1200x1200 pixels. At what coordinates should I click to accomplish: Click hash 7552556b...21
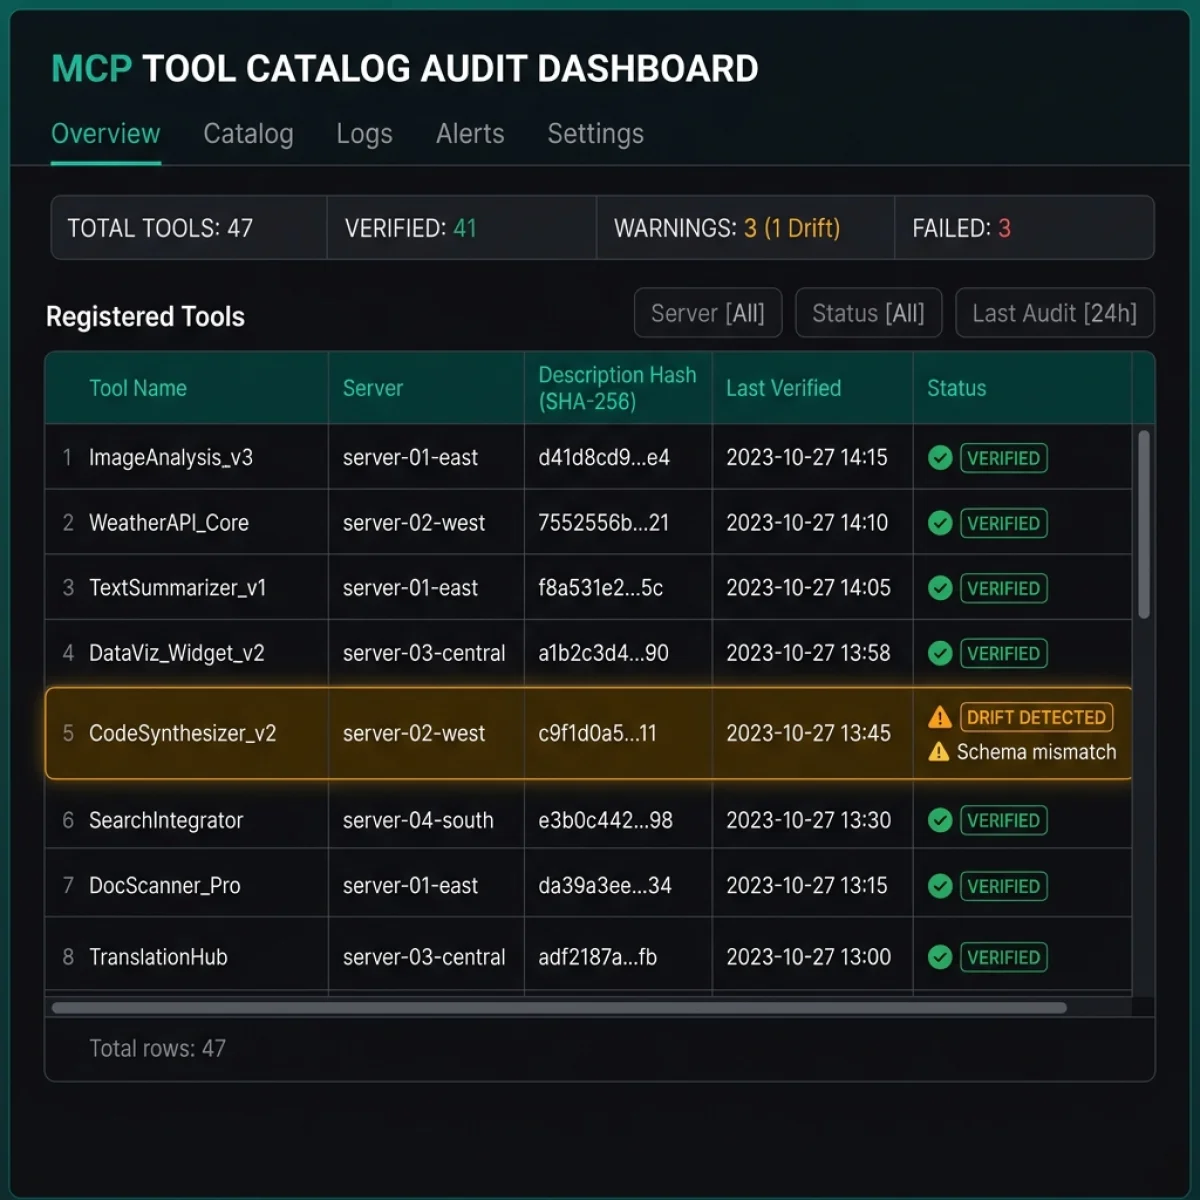coord(604,523)
